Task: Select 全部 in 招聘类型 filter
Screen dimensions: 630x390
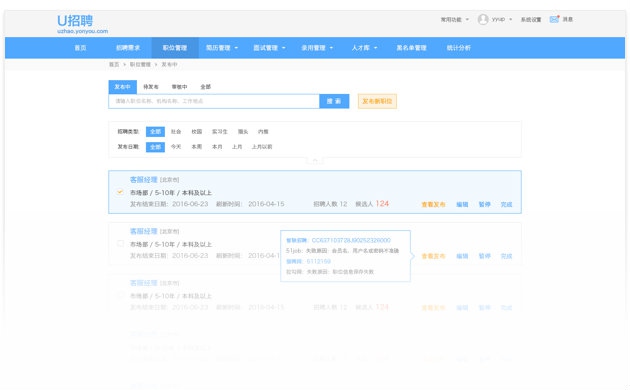Action: [x=155, y=132]
